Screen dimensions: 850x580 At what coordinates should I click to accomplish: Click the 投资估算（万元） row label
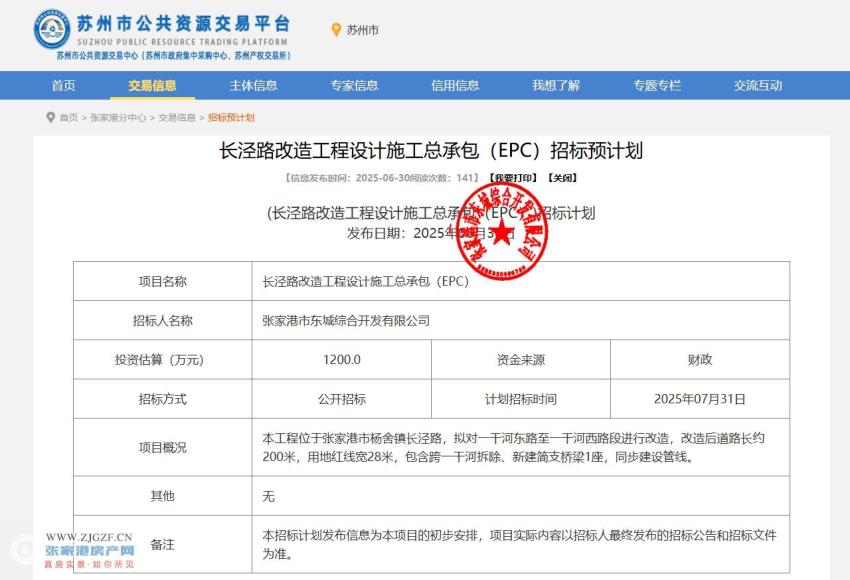pyautogui.click(x=159, y=359)
